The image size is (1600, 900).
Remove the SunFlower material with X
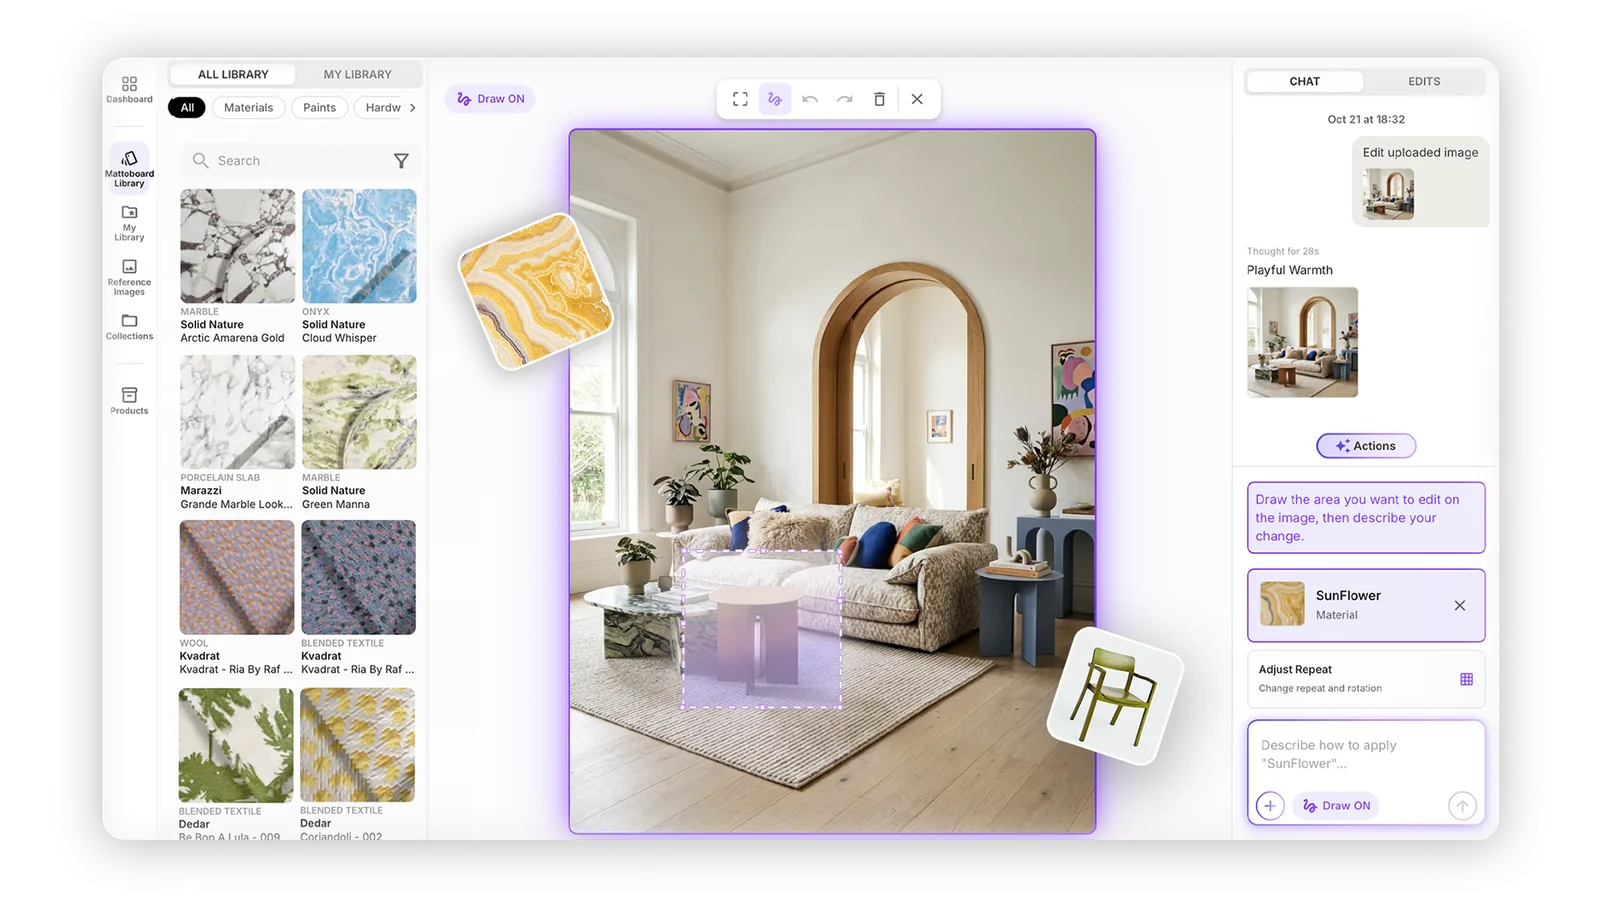coord(1460,606)
